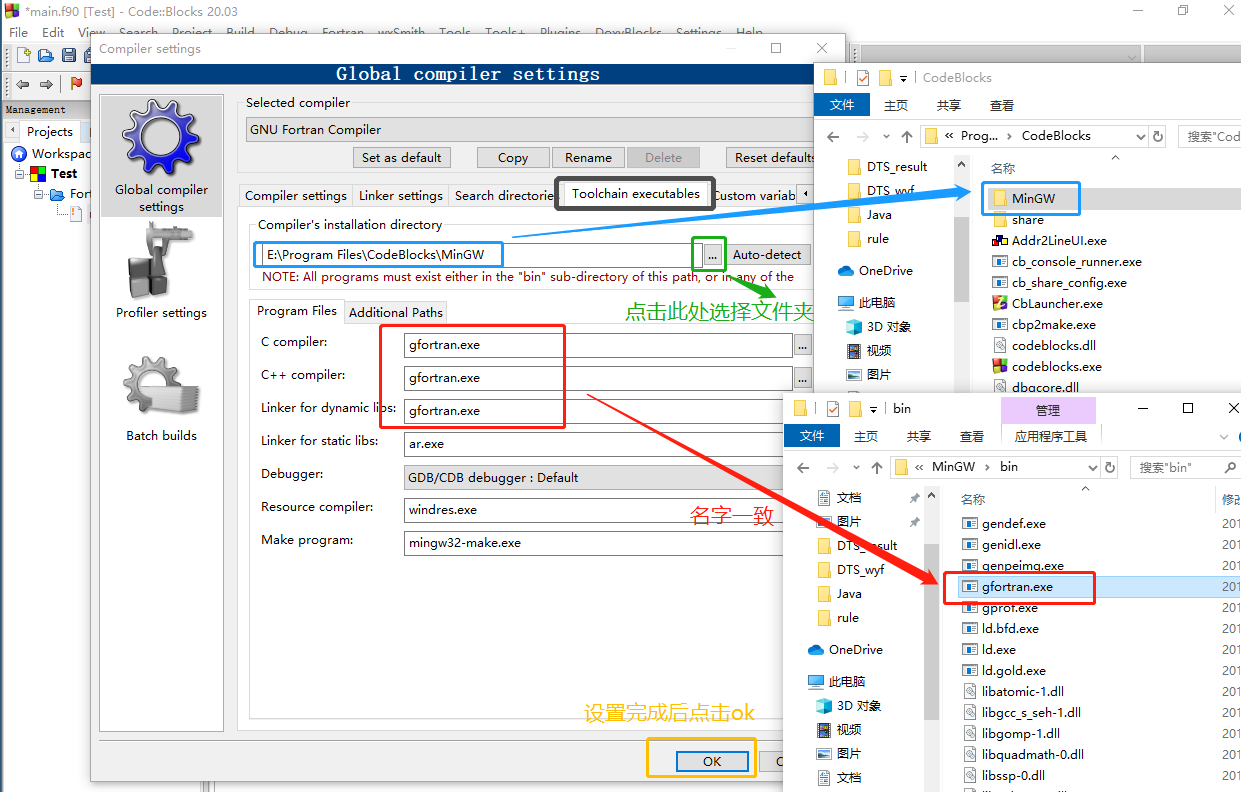Select the Workspace globe icon in Management panel
The height and width of the screenshot is (792, 1241).
coord(21,153)
